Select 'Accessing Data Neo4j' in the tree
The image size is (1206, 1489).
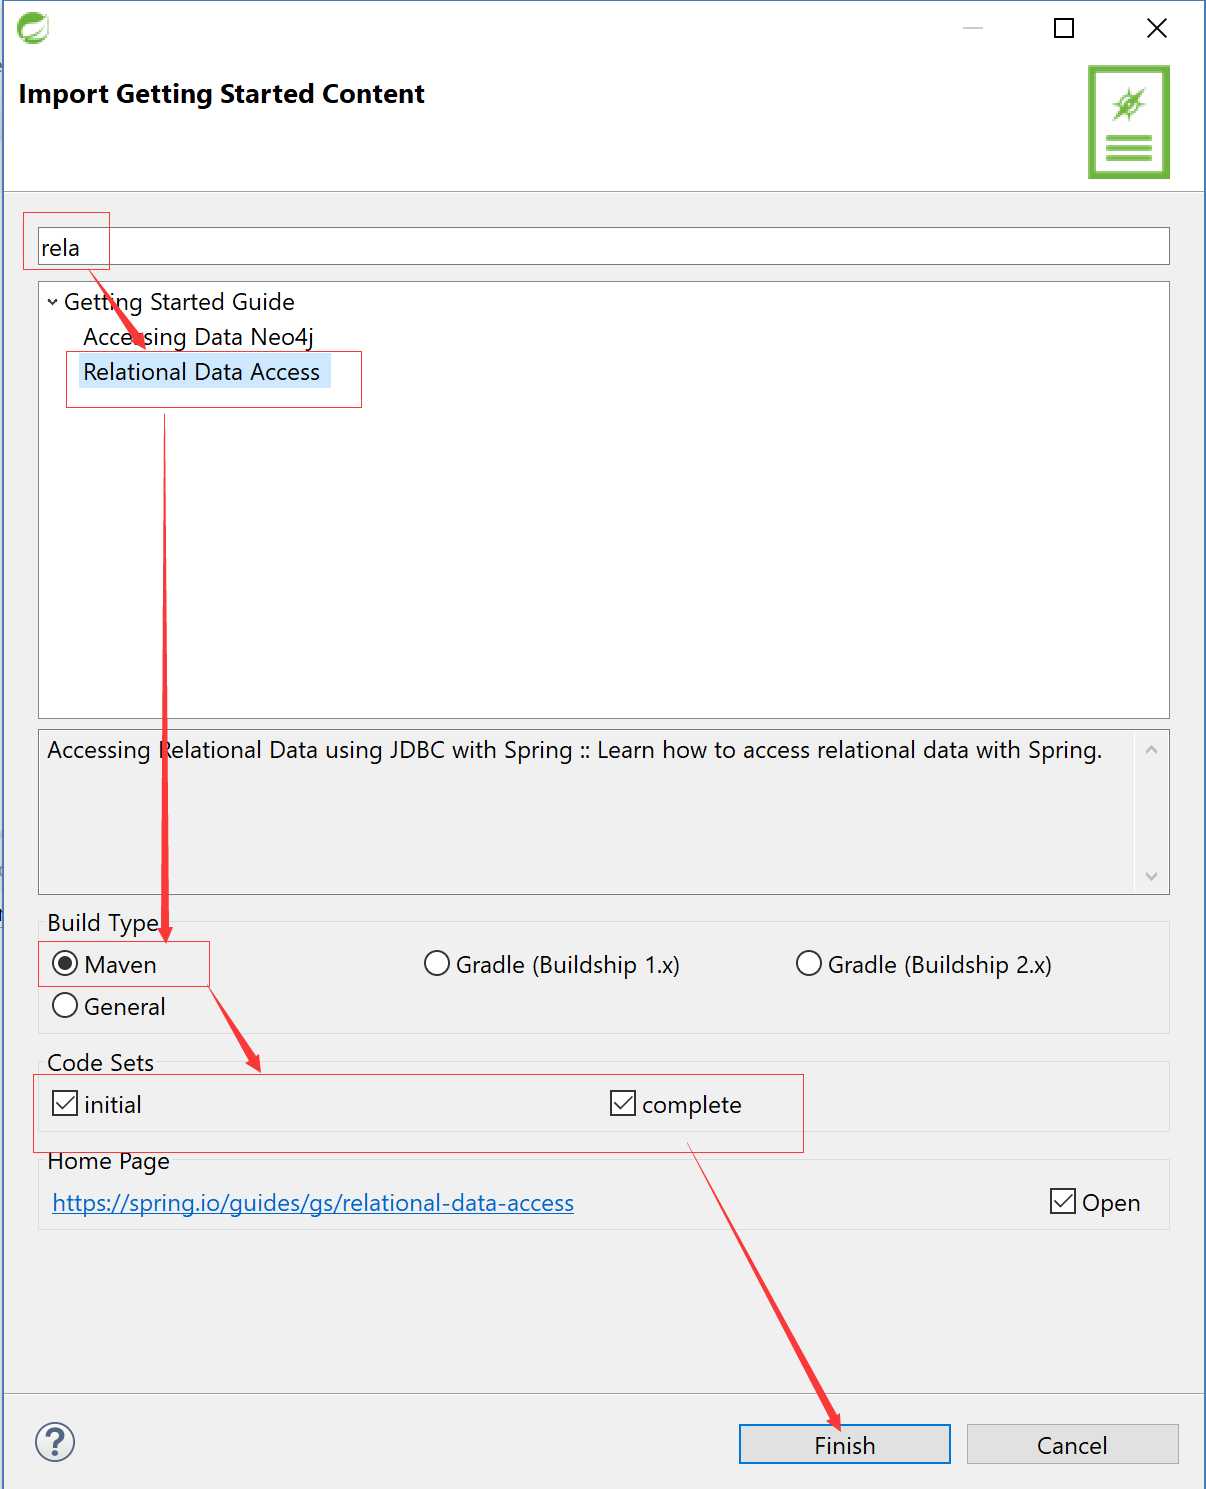[198, 337]
